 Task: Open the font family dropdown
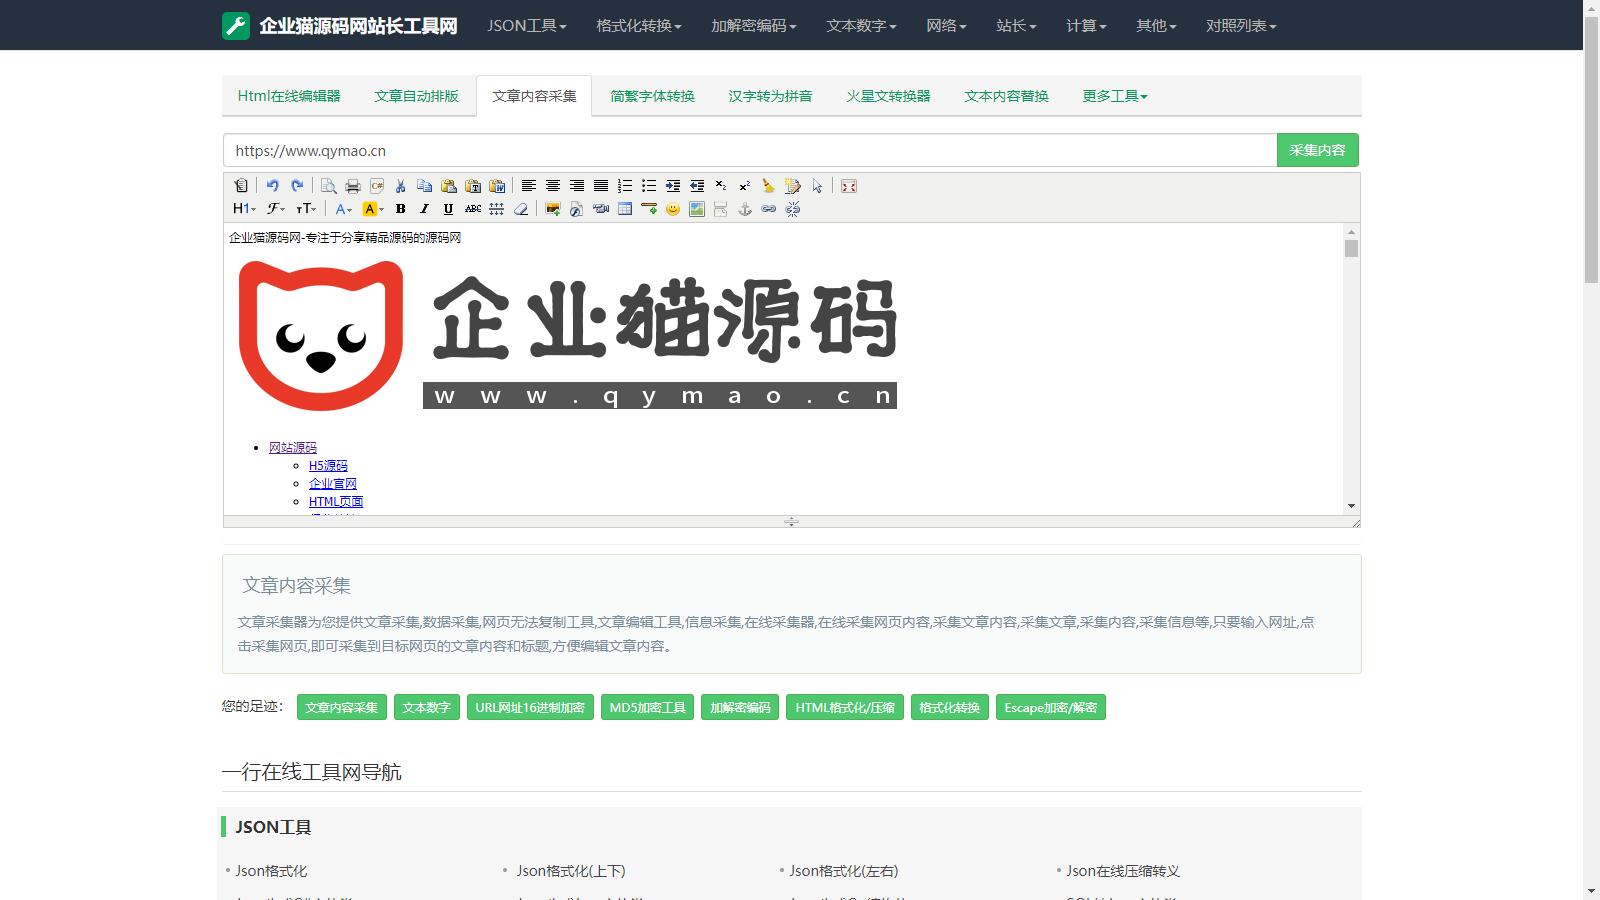click(276, 209)
